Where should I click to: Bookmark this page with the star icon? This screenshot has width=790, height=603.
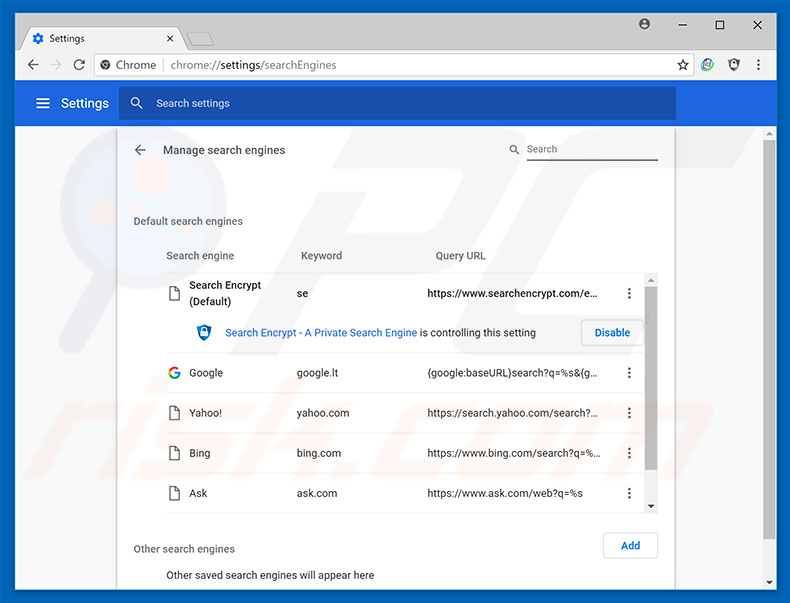tap(683, 65)
